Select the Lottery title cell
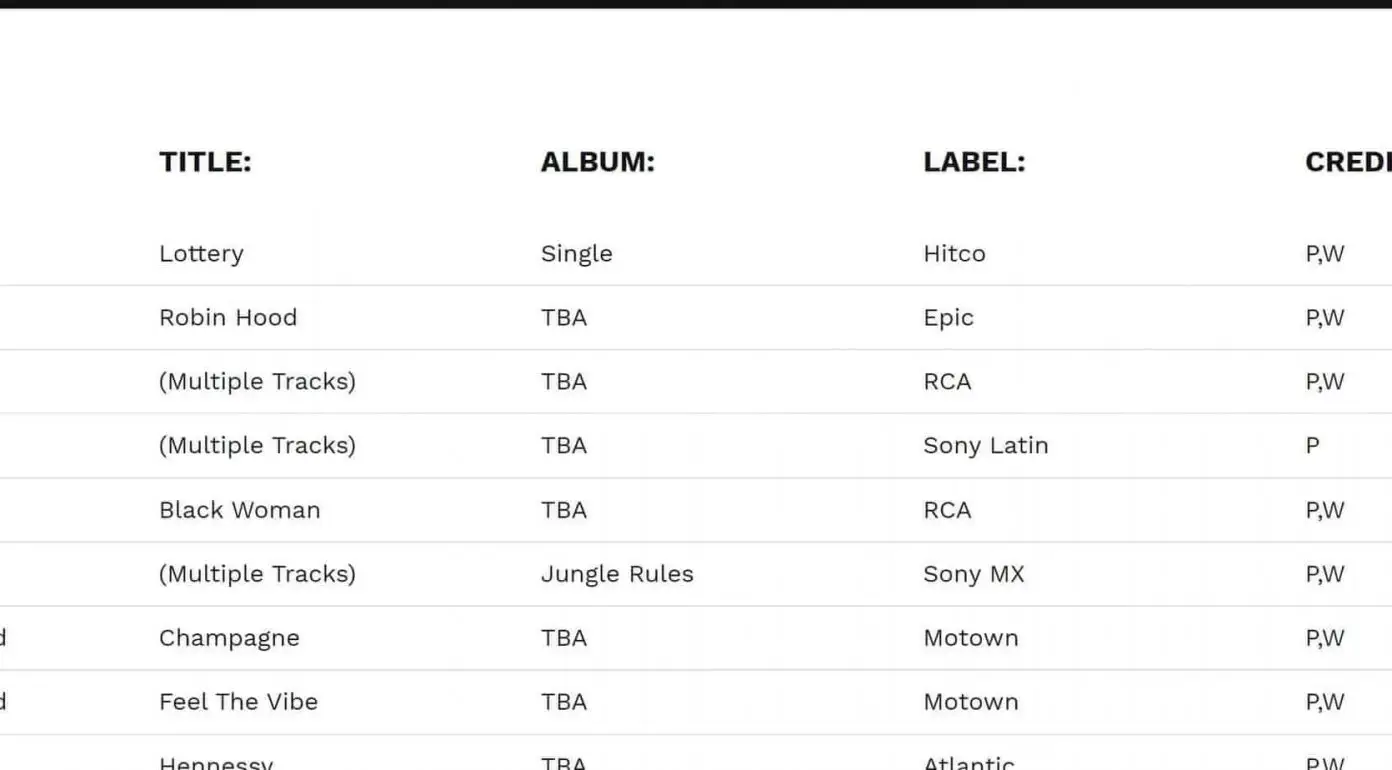1392x770 pixels. click(201, 254)
